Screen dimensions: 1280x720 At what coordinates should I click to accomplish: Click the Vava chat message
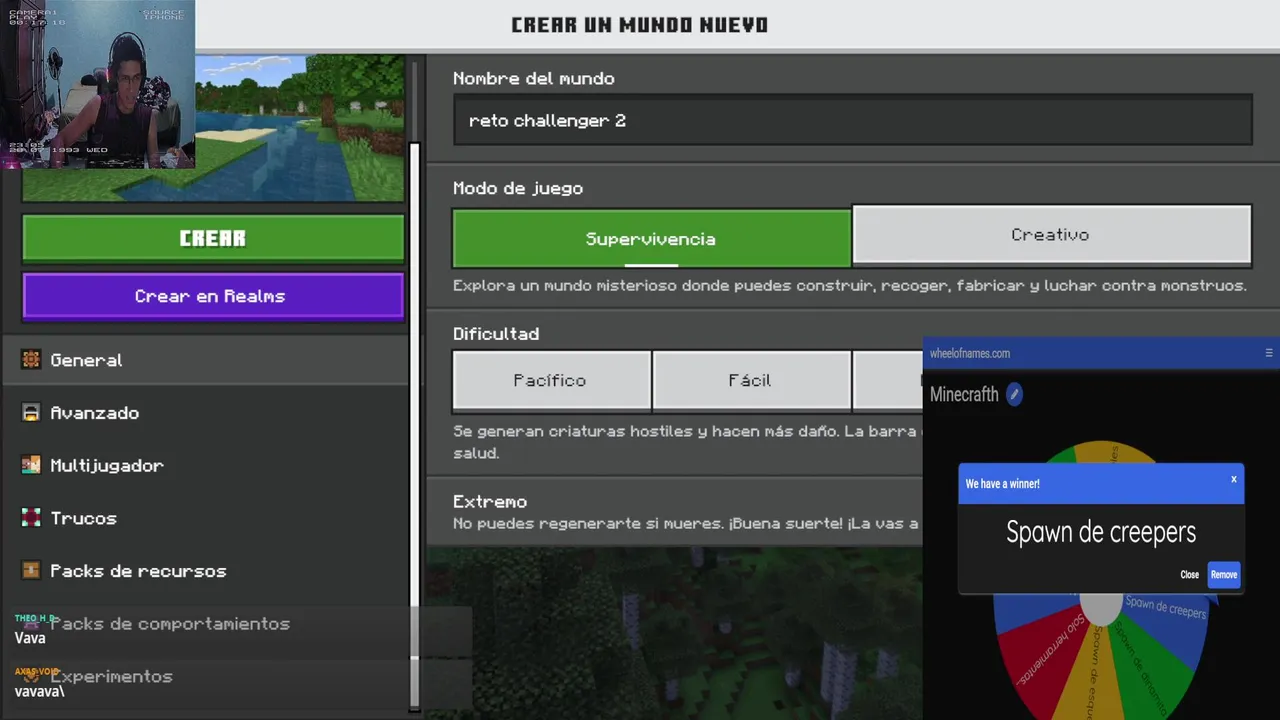[30, 638]
